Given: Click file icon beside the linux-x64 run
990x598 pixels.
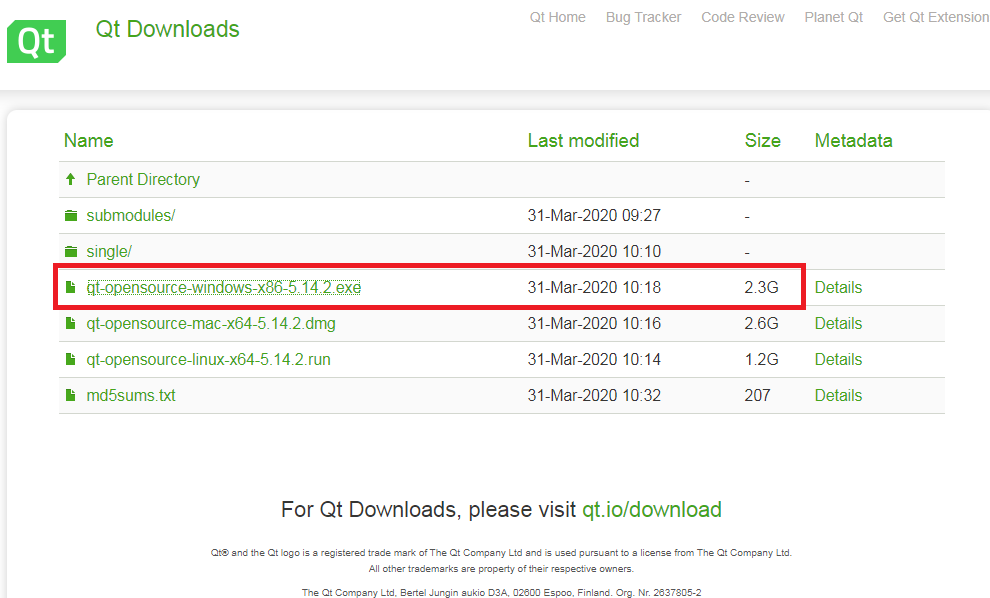Looking at the screenshot, I should [71, 359].
